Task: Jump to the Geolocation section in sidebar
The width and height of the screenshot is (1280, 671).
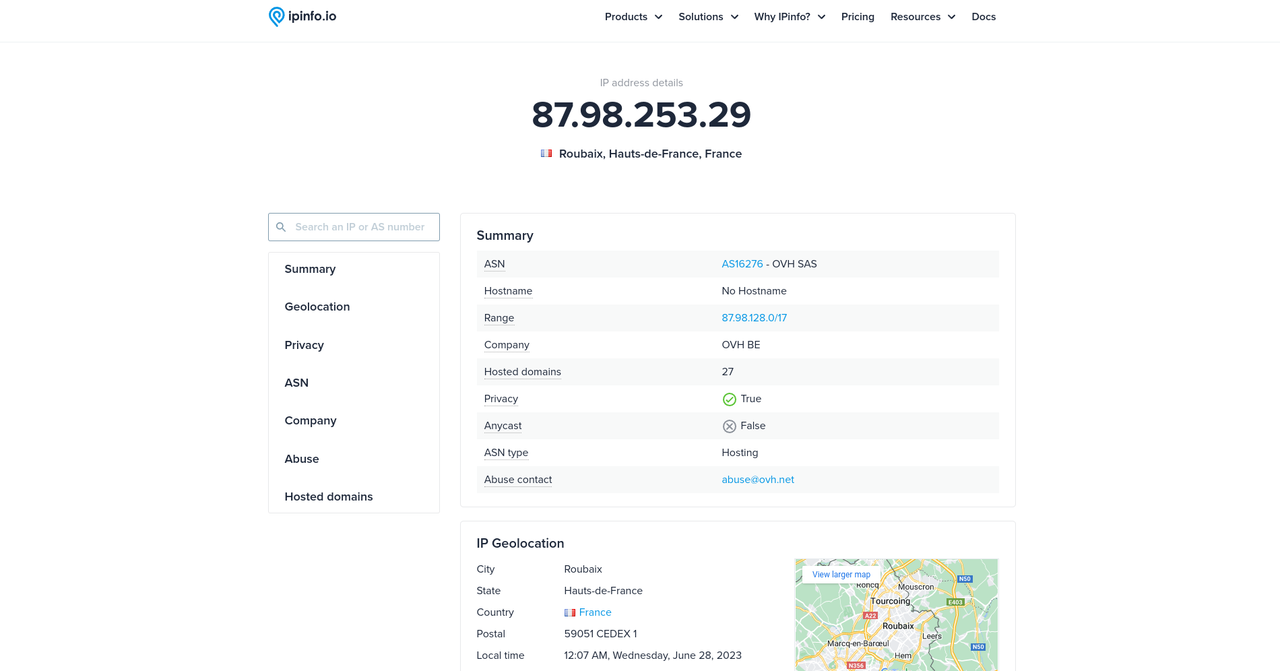Action: click(x=317, y=307)
